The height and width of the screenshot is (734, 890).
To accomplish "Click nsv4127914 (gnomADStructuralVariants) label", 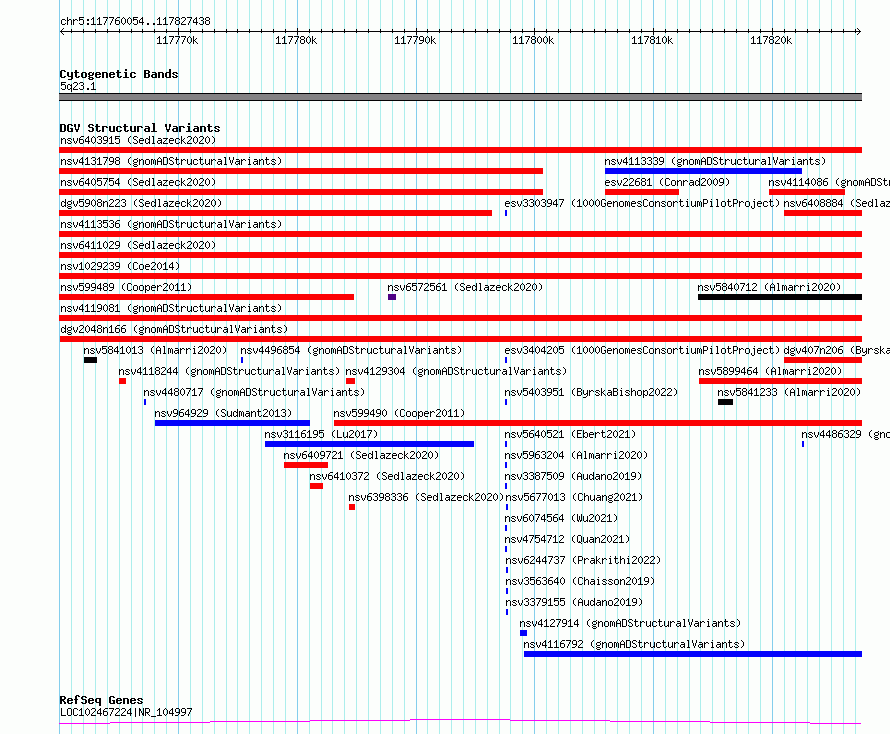I will (x=630, y=623).
